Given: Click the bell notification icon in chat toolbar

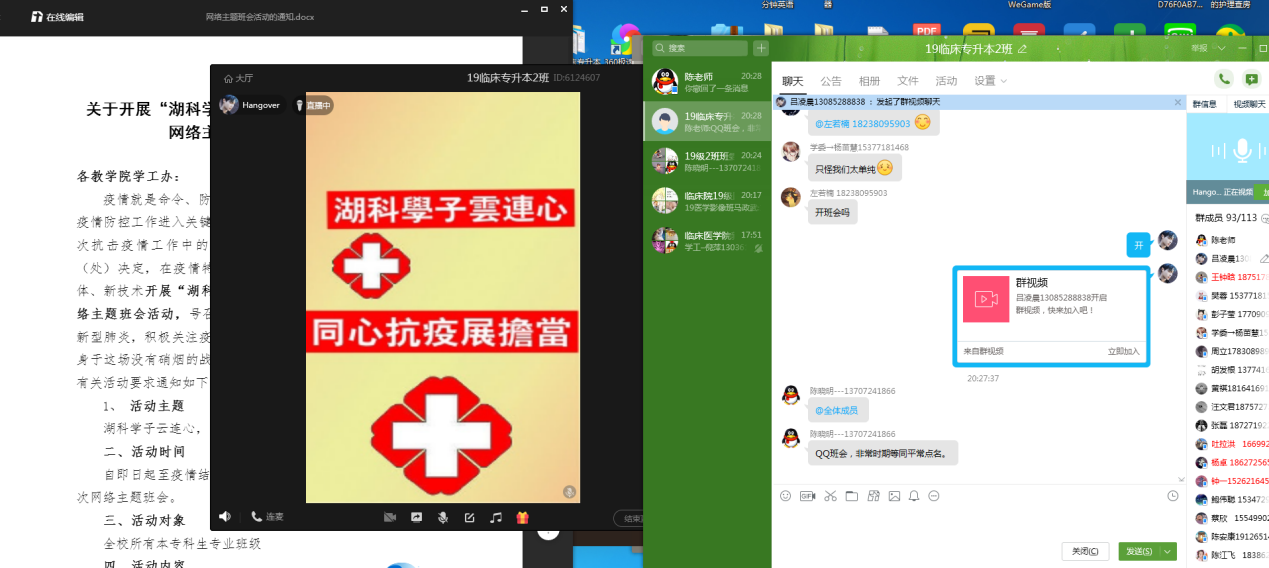Looking at the screenshot, I should tap(914, 496).
